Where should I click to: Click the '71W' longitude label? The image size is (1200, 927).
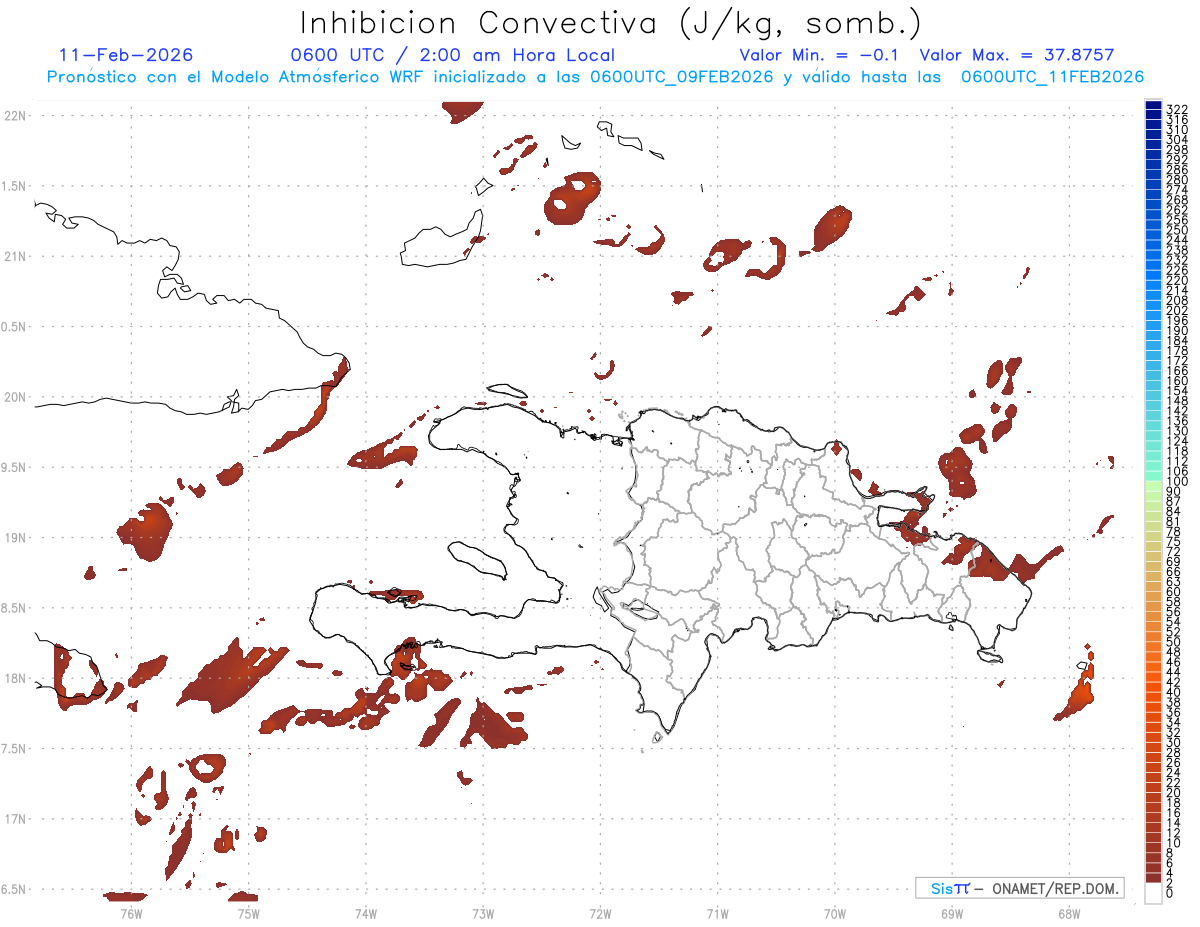pyautogui.click(x=717, y=913)
